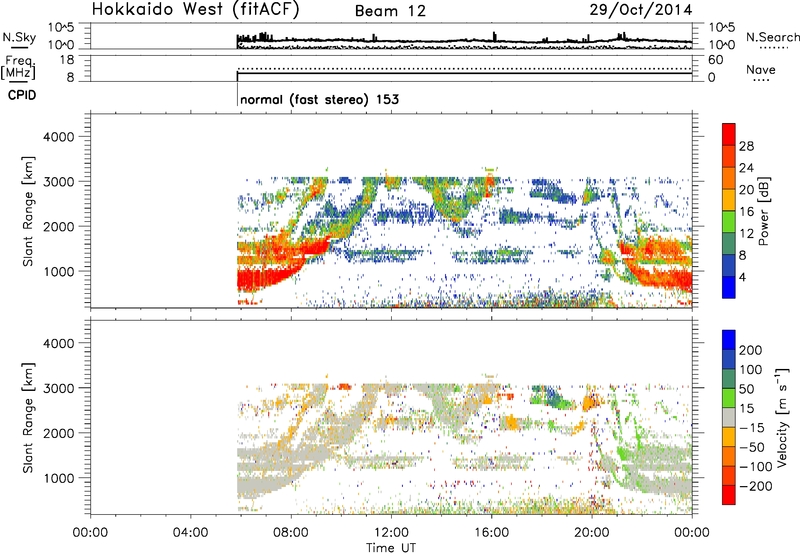The width and height of the screenshot is (800, 554).
Task: Click the "-50" label on Velocity colorbar
Action: coord(752,447)
